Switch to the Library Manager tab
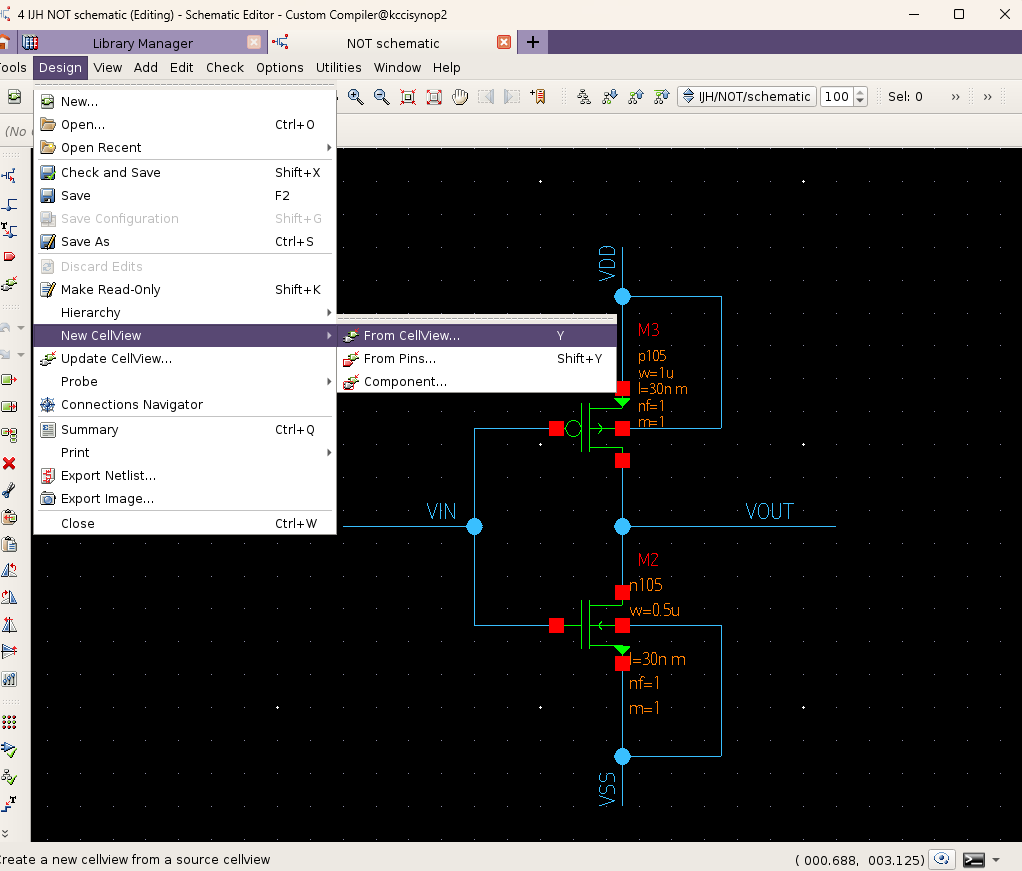 click(x=143, y=43)
